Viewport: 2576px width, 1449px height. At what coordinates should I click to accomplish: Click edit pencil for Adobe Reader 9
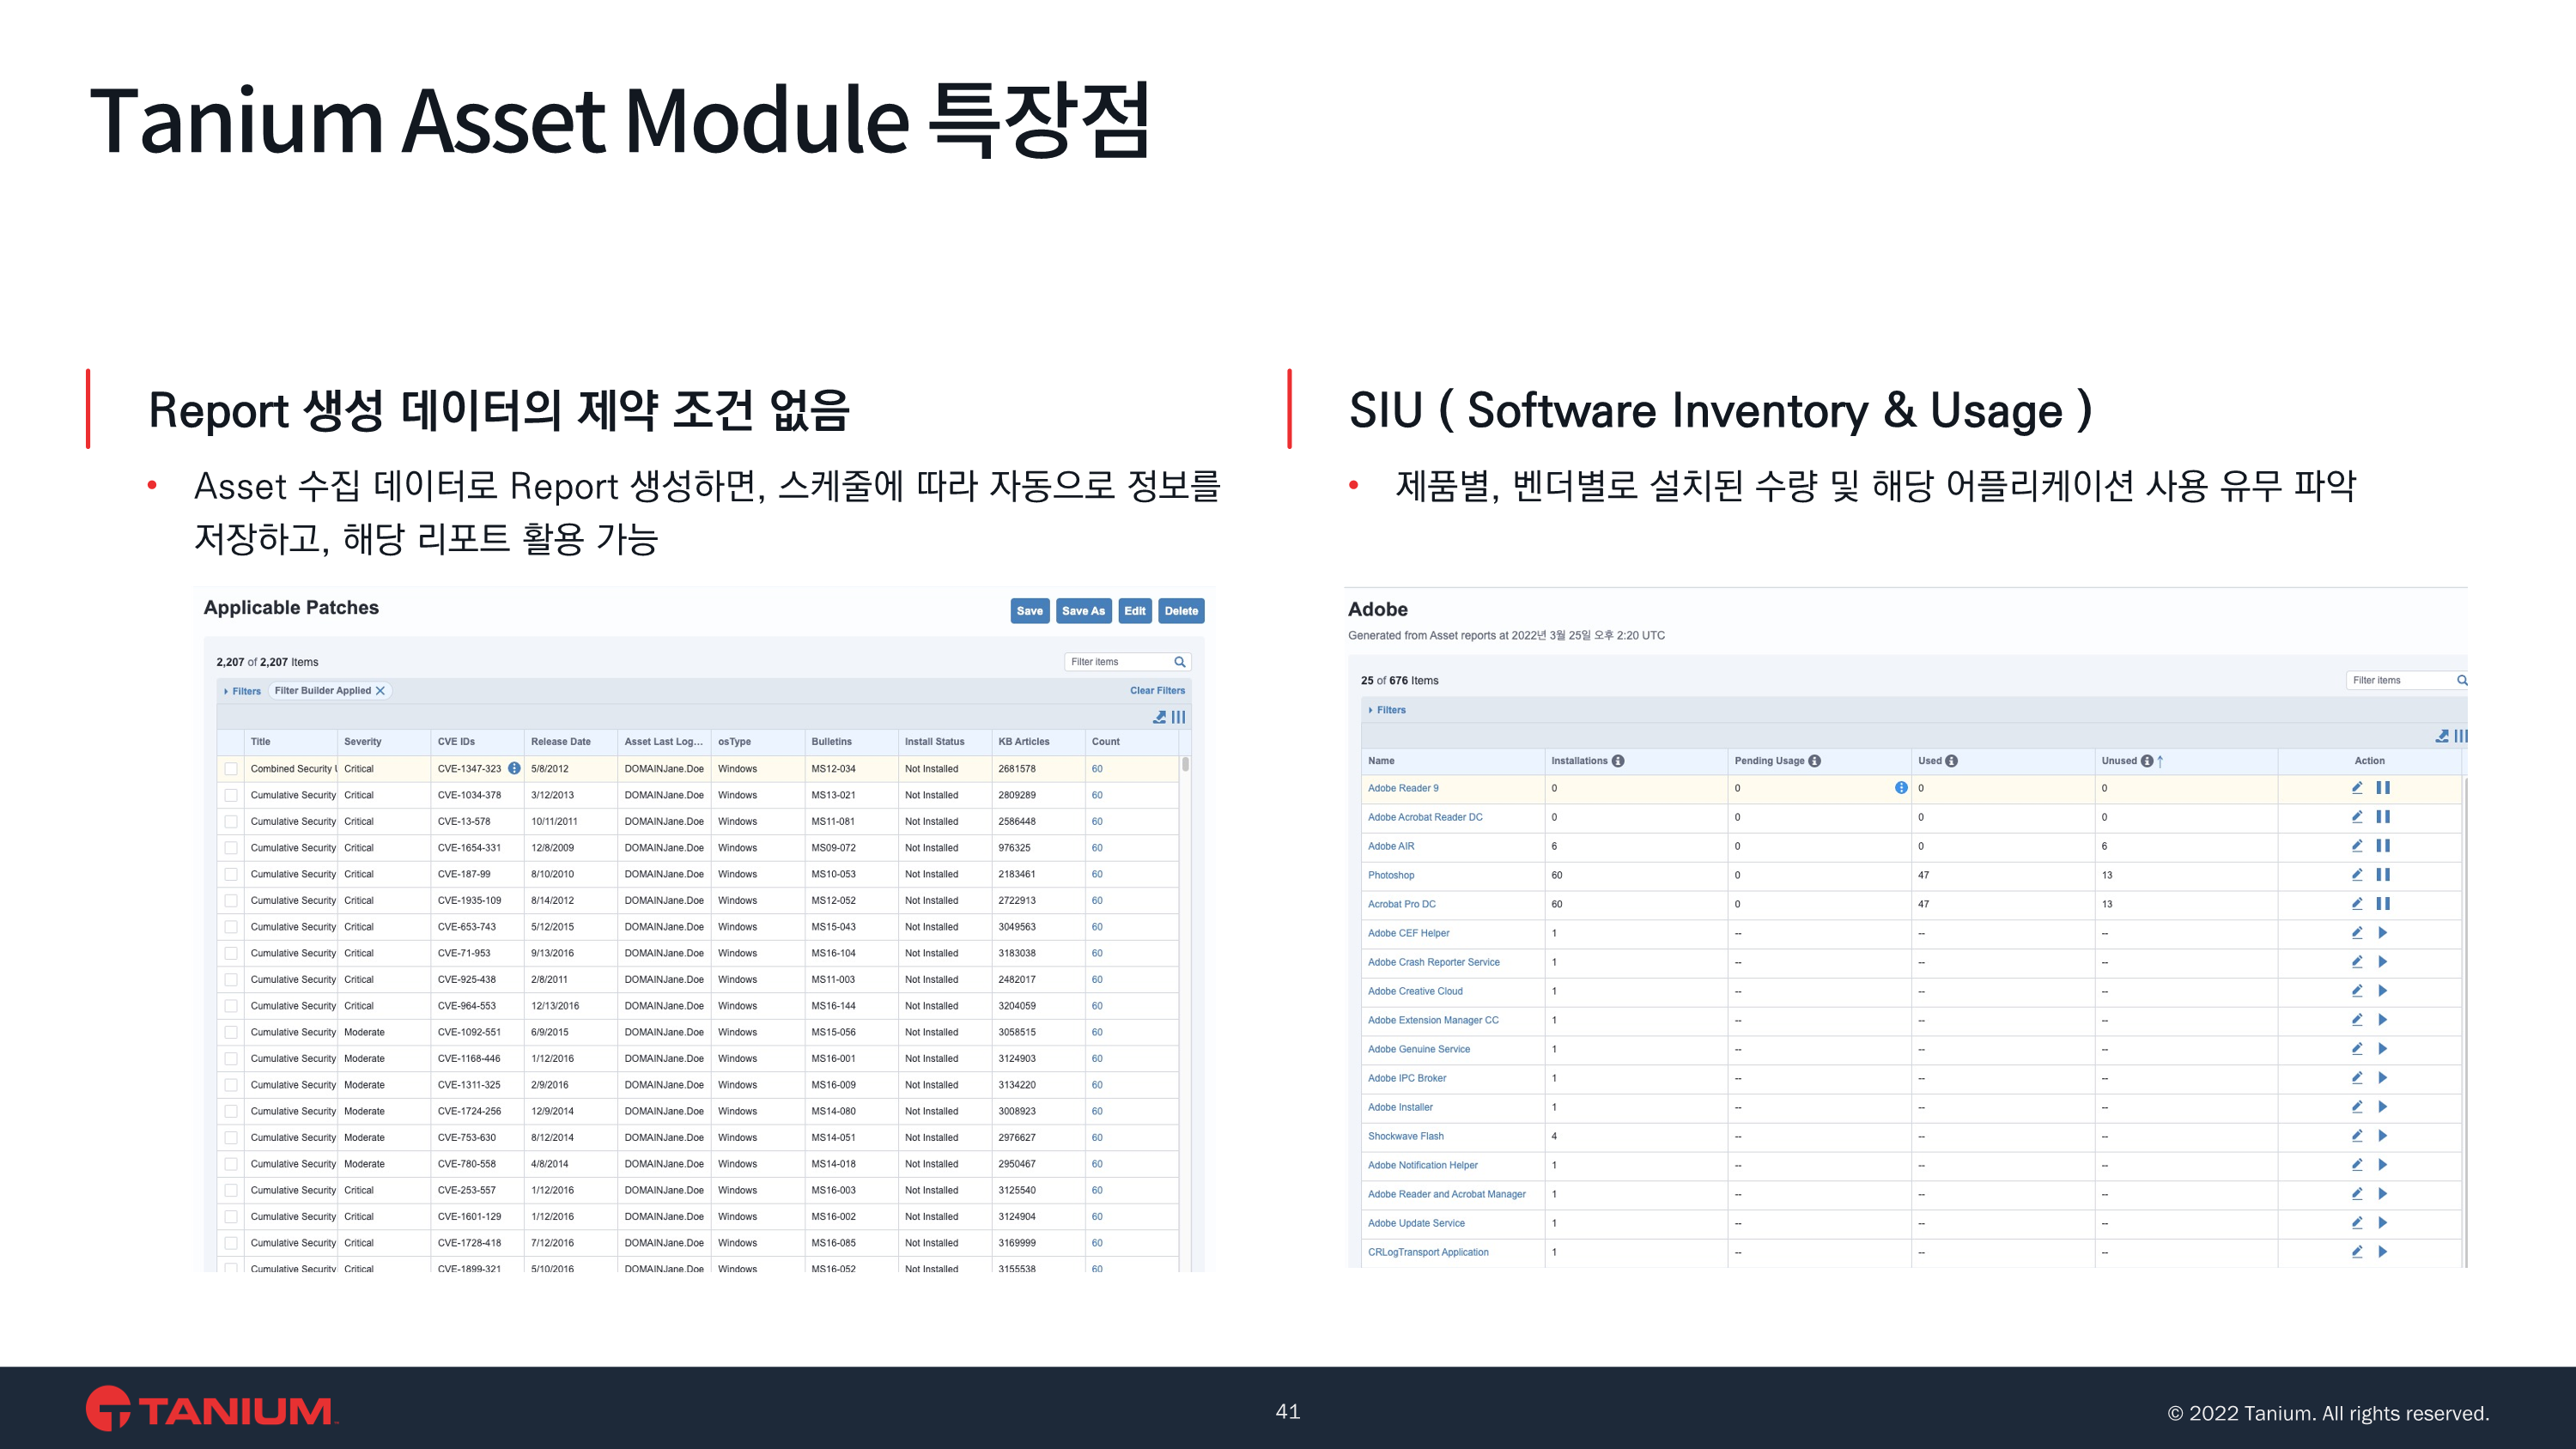tap(2356, 788)
